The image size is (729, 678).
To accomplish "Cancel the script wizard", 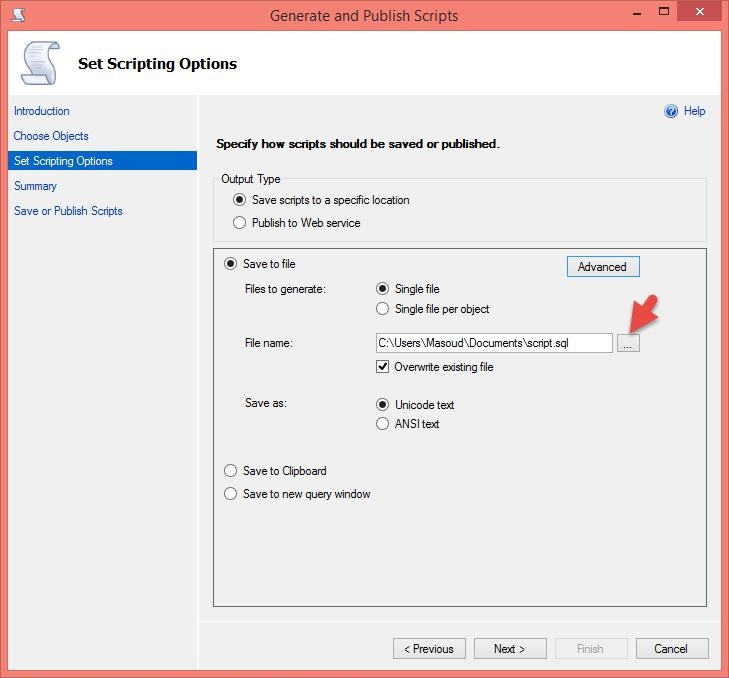I will [672, 648].
